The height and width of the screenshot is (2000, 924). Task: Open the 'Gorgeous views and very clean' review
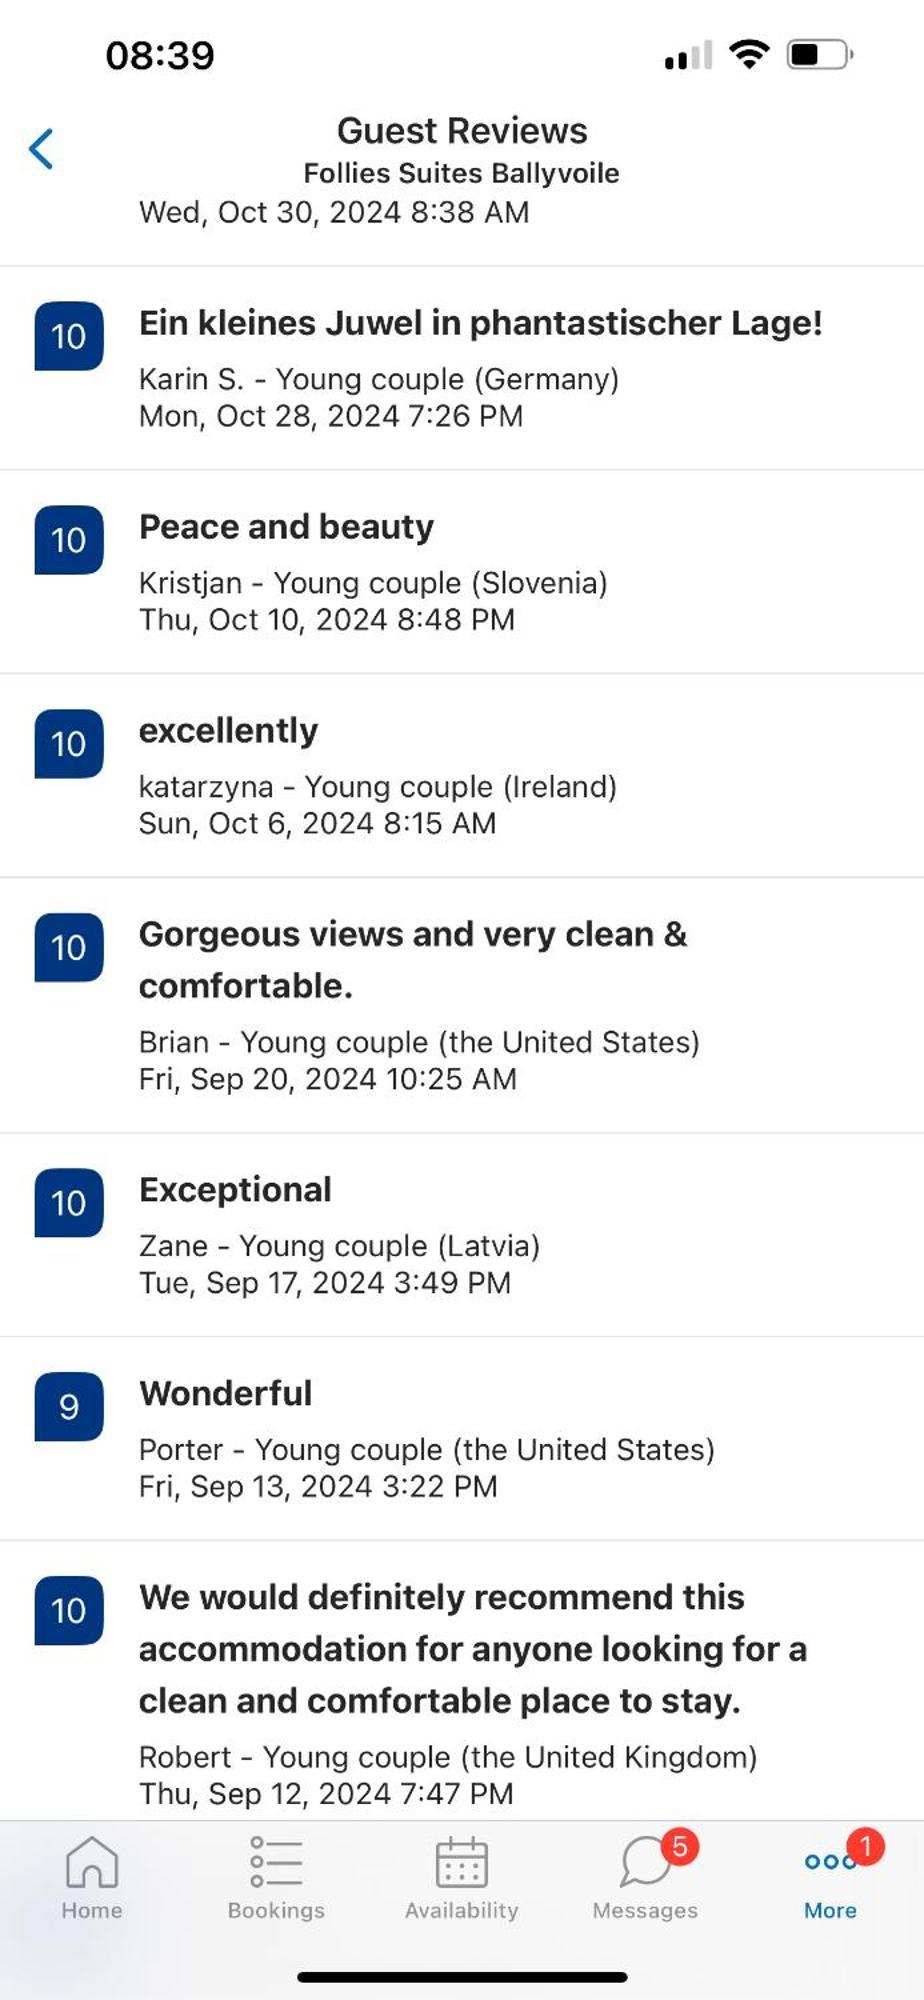coord(462,1006)
